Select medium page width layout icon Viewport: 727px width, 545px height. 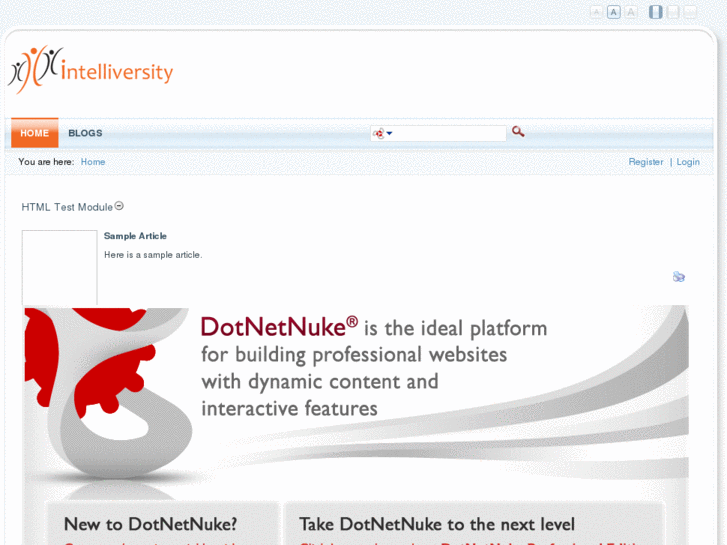673,12
